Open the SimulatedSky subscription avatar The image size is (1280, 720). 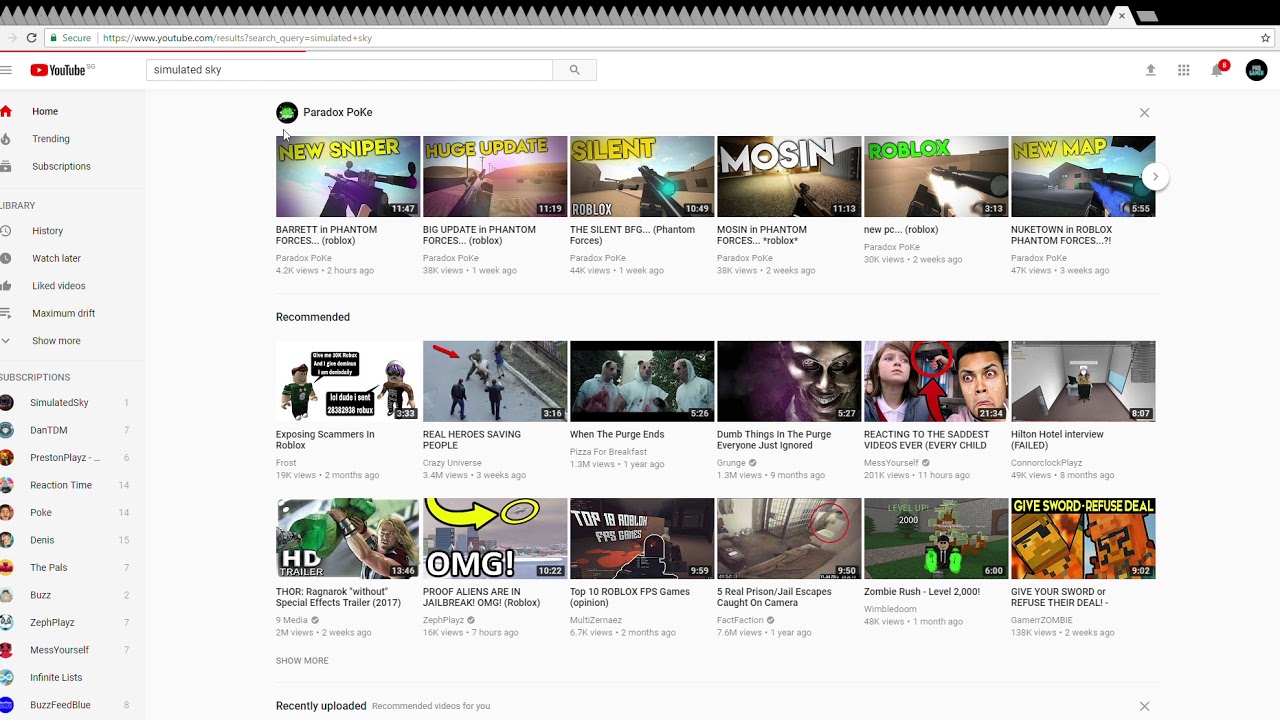[x=7, y=403]
